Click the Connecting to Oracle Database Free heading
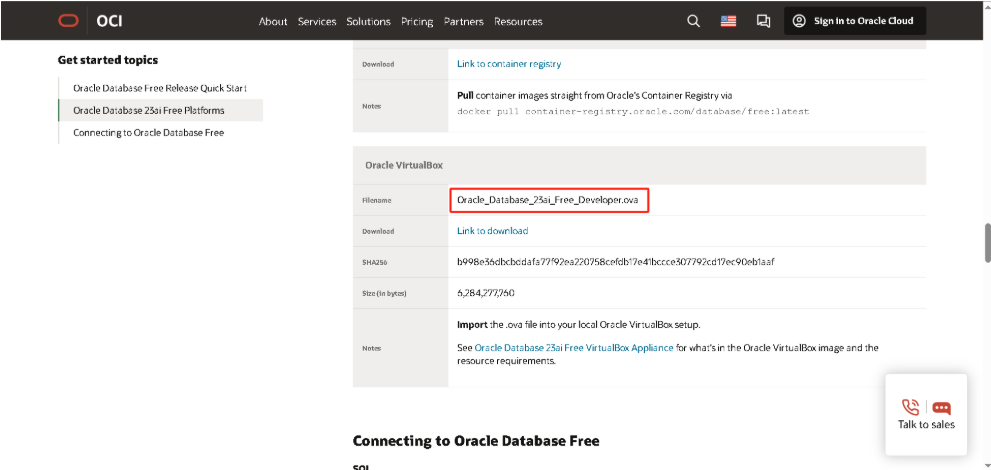Image resolution: width=991 pixels, height=470 pixels. 476,440
